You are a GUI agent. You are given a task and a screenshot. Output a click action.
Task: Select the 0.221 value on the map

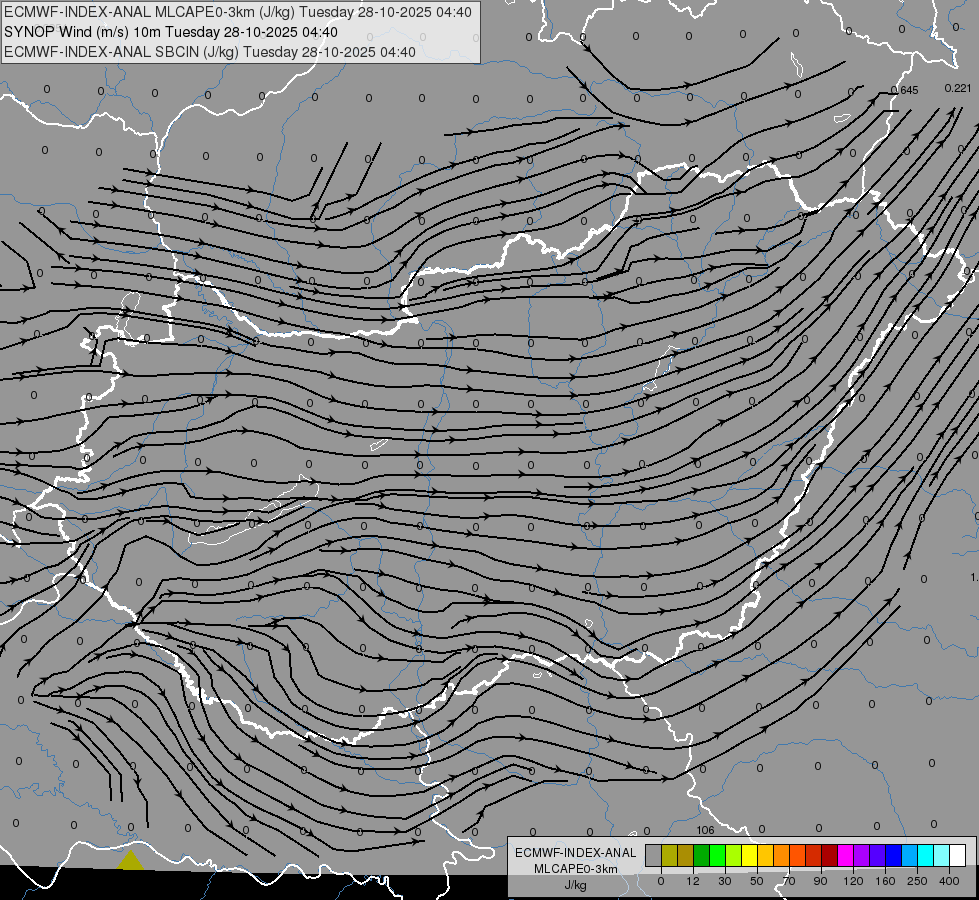[x=958, y=88]
